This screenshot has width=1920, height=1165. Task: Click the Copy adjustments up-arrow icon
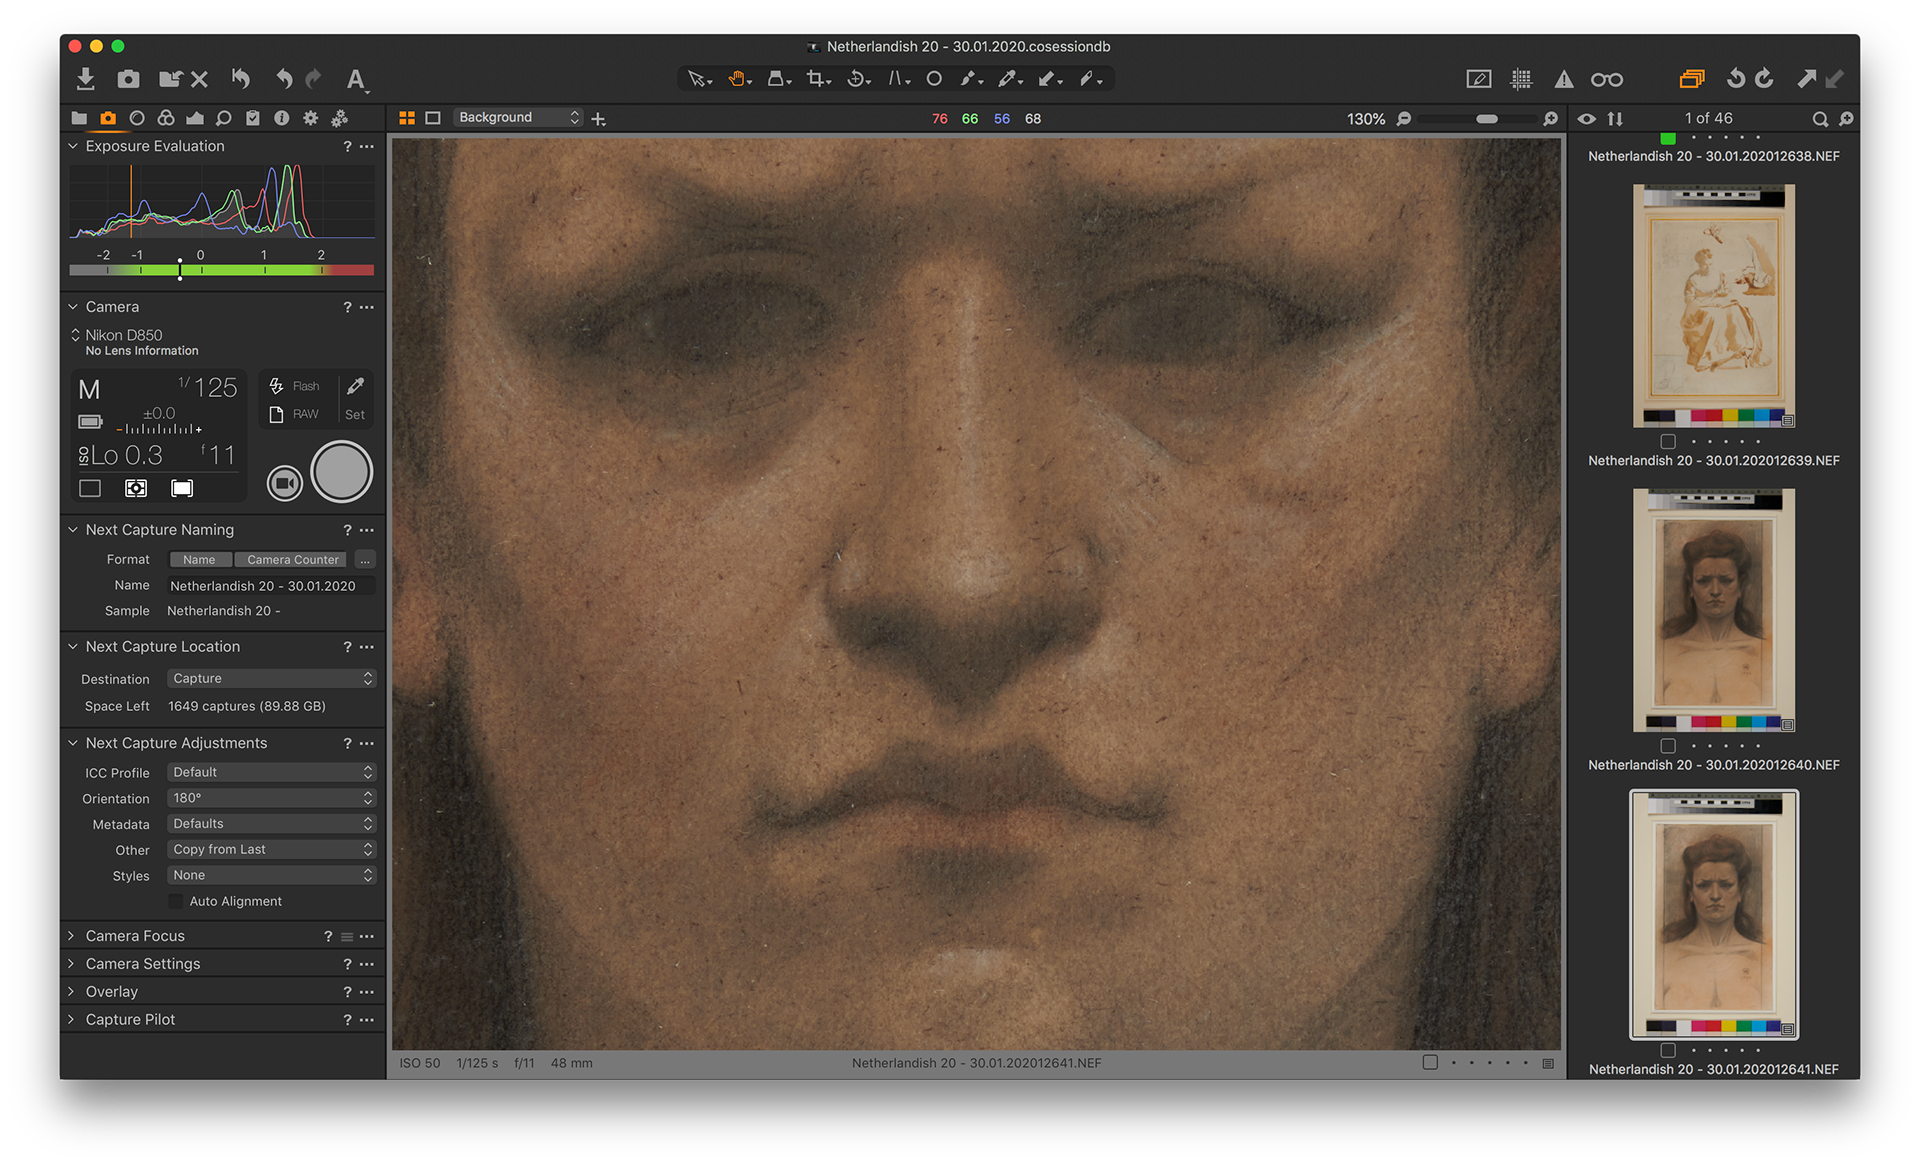1806,79
